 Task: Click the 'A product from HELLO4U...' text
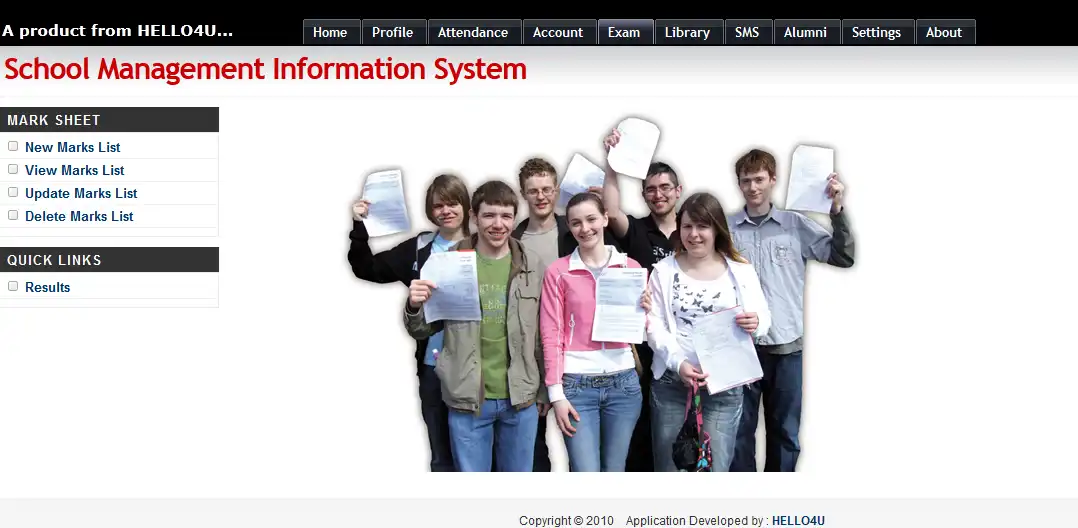click(118, 31)
